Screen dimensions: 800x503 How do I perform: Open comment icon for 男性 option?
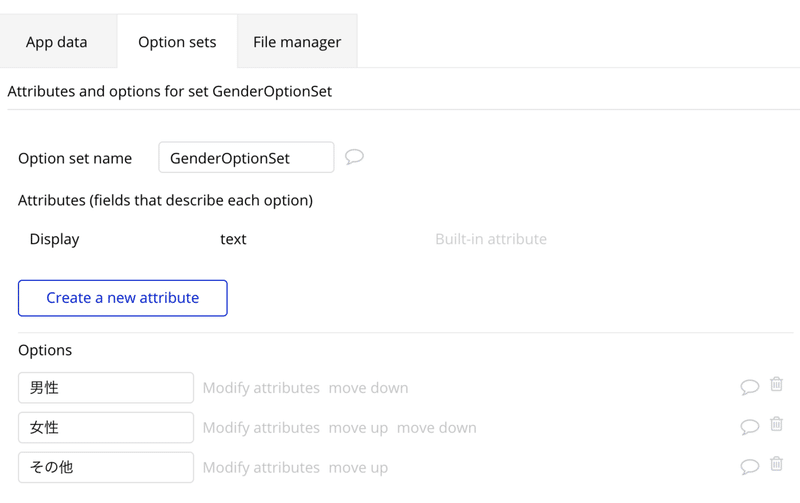(x=749, y=387)
